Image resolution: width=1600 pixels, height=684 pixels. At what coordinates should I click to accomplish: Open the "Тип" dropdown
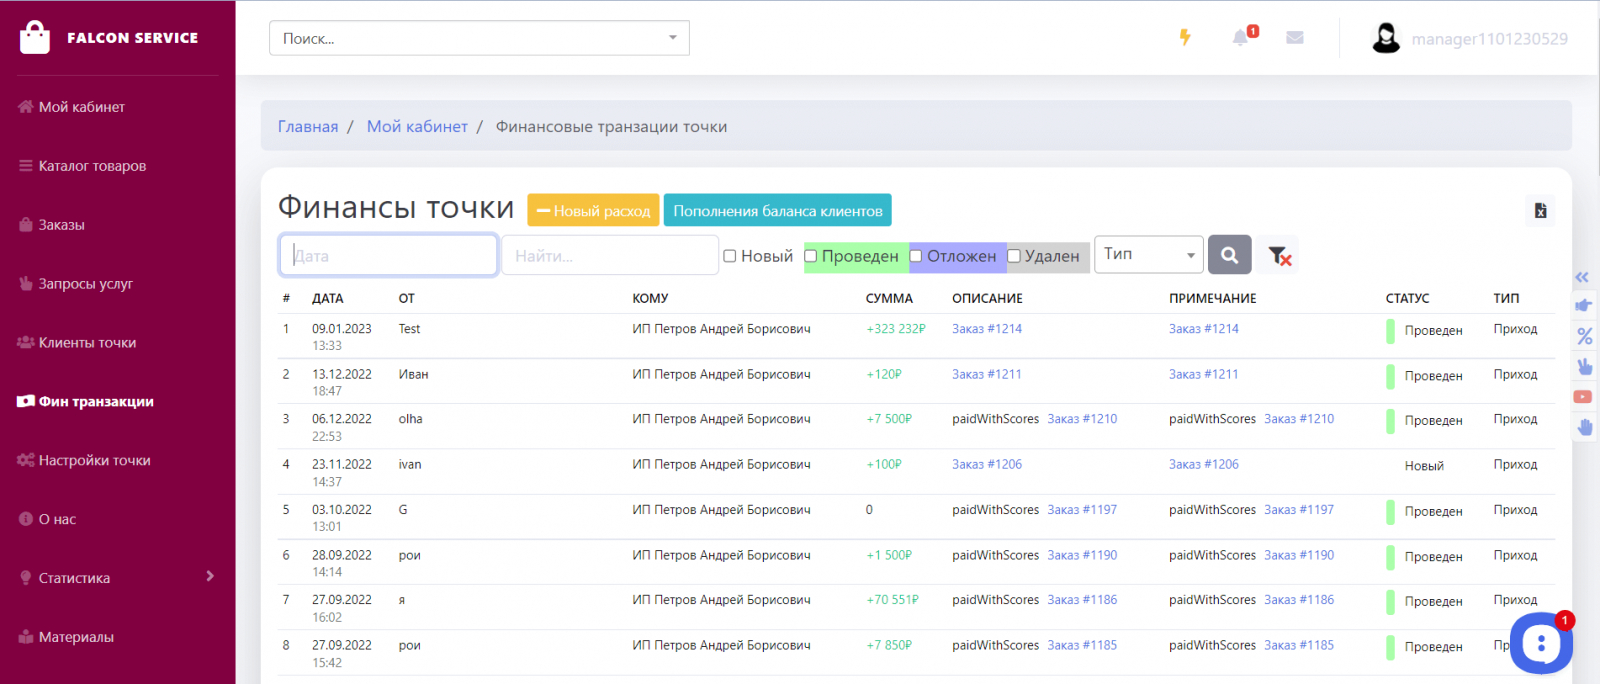[x=1149, y=255]
